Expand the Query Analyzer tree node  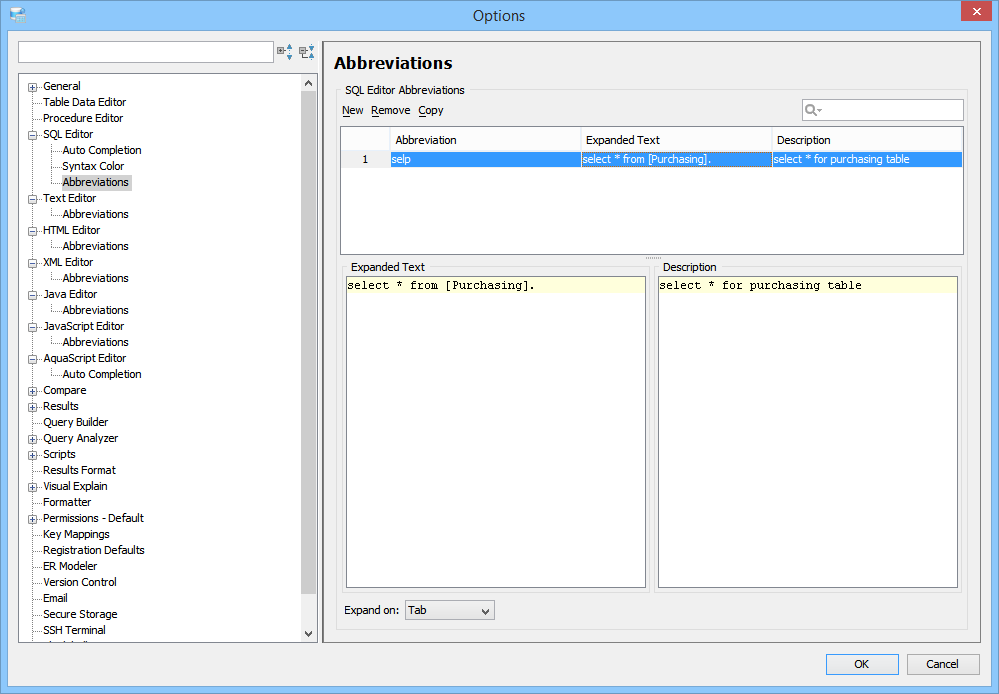click(x=32, y=439)
